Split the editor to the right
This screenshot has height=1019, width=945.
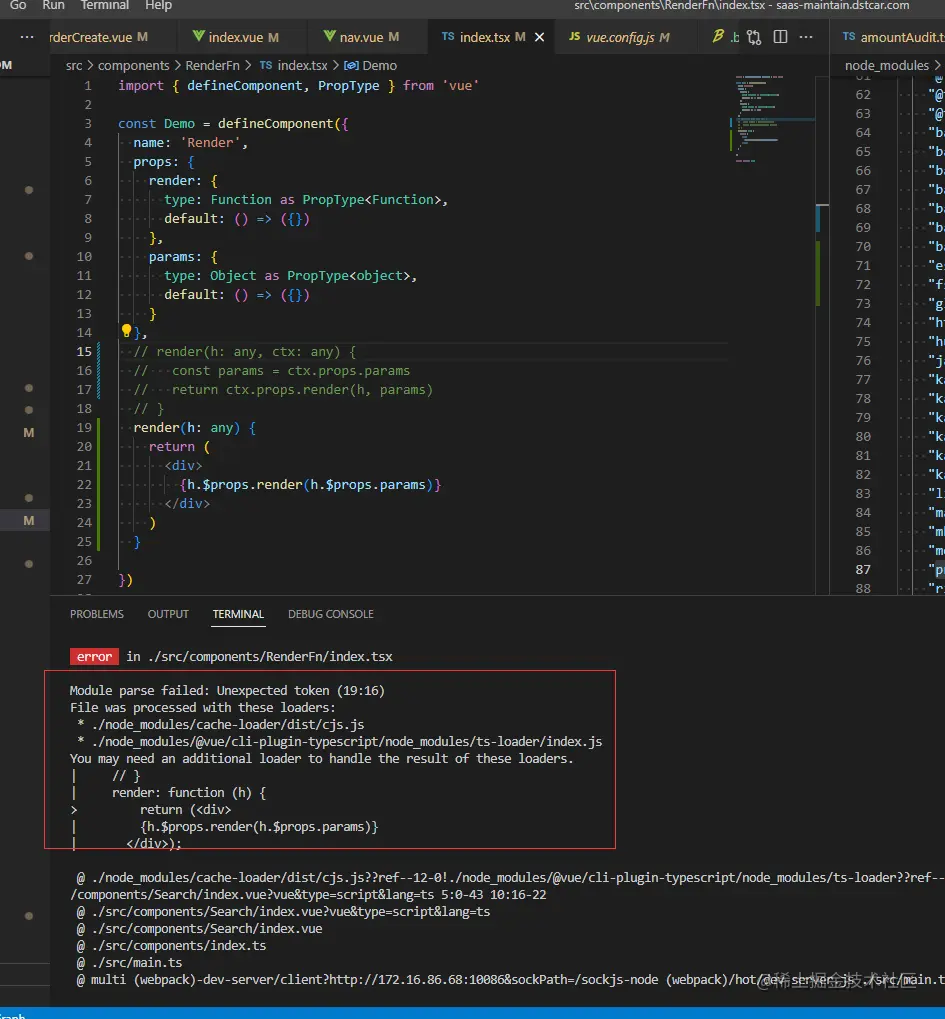pos(781,37)
